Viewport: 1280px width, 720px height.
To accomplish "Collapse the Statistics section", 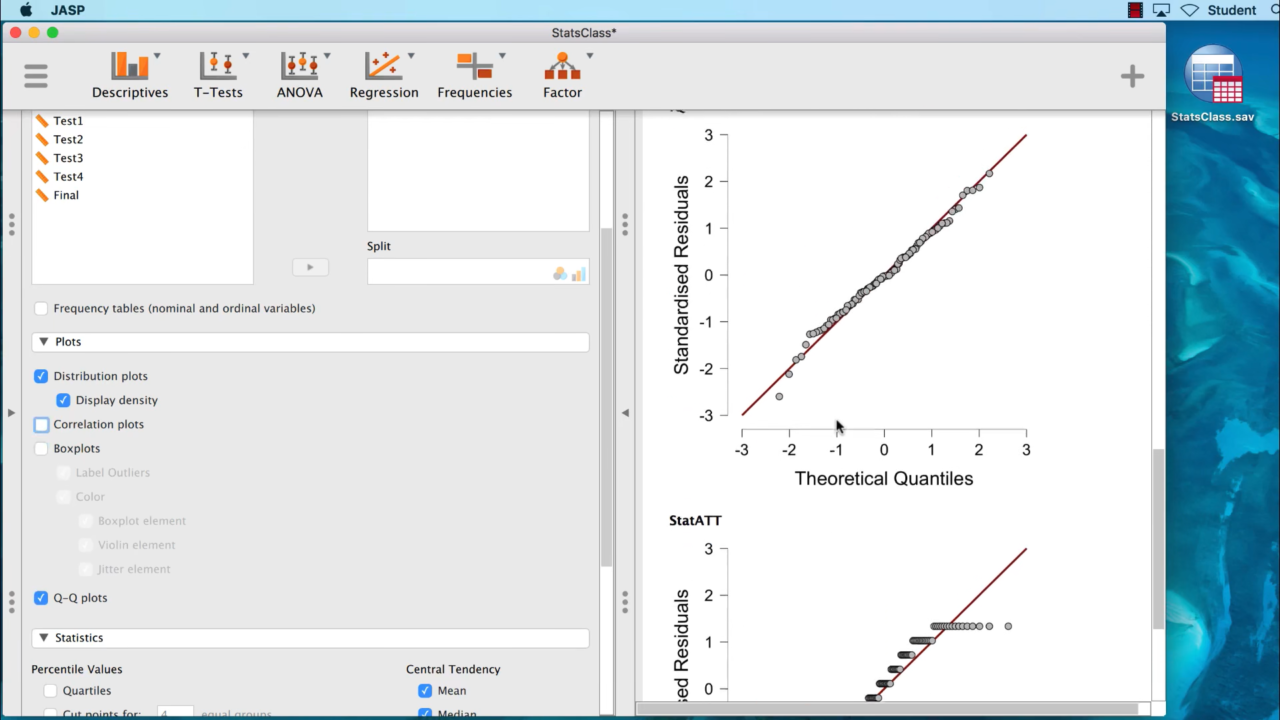I will (310, 638).
